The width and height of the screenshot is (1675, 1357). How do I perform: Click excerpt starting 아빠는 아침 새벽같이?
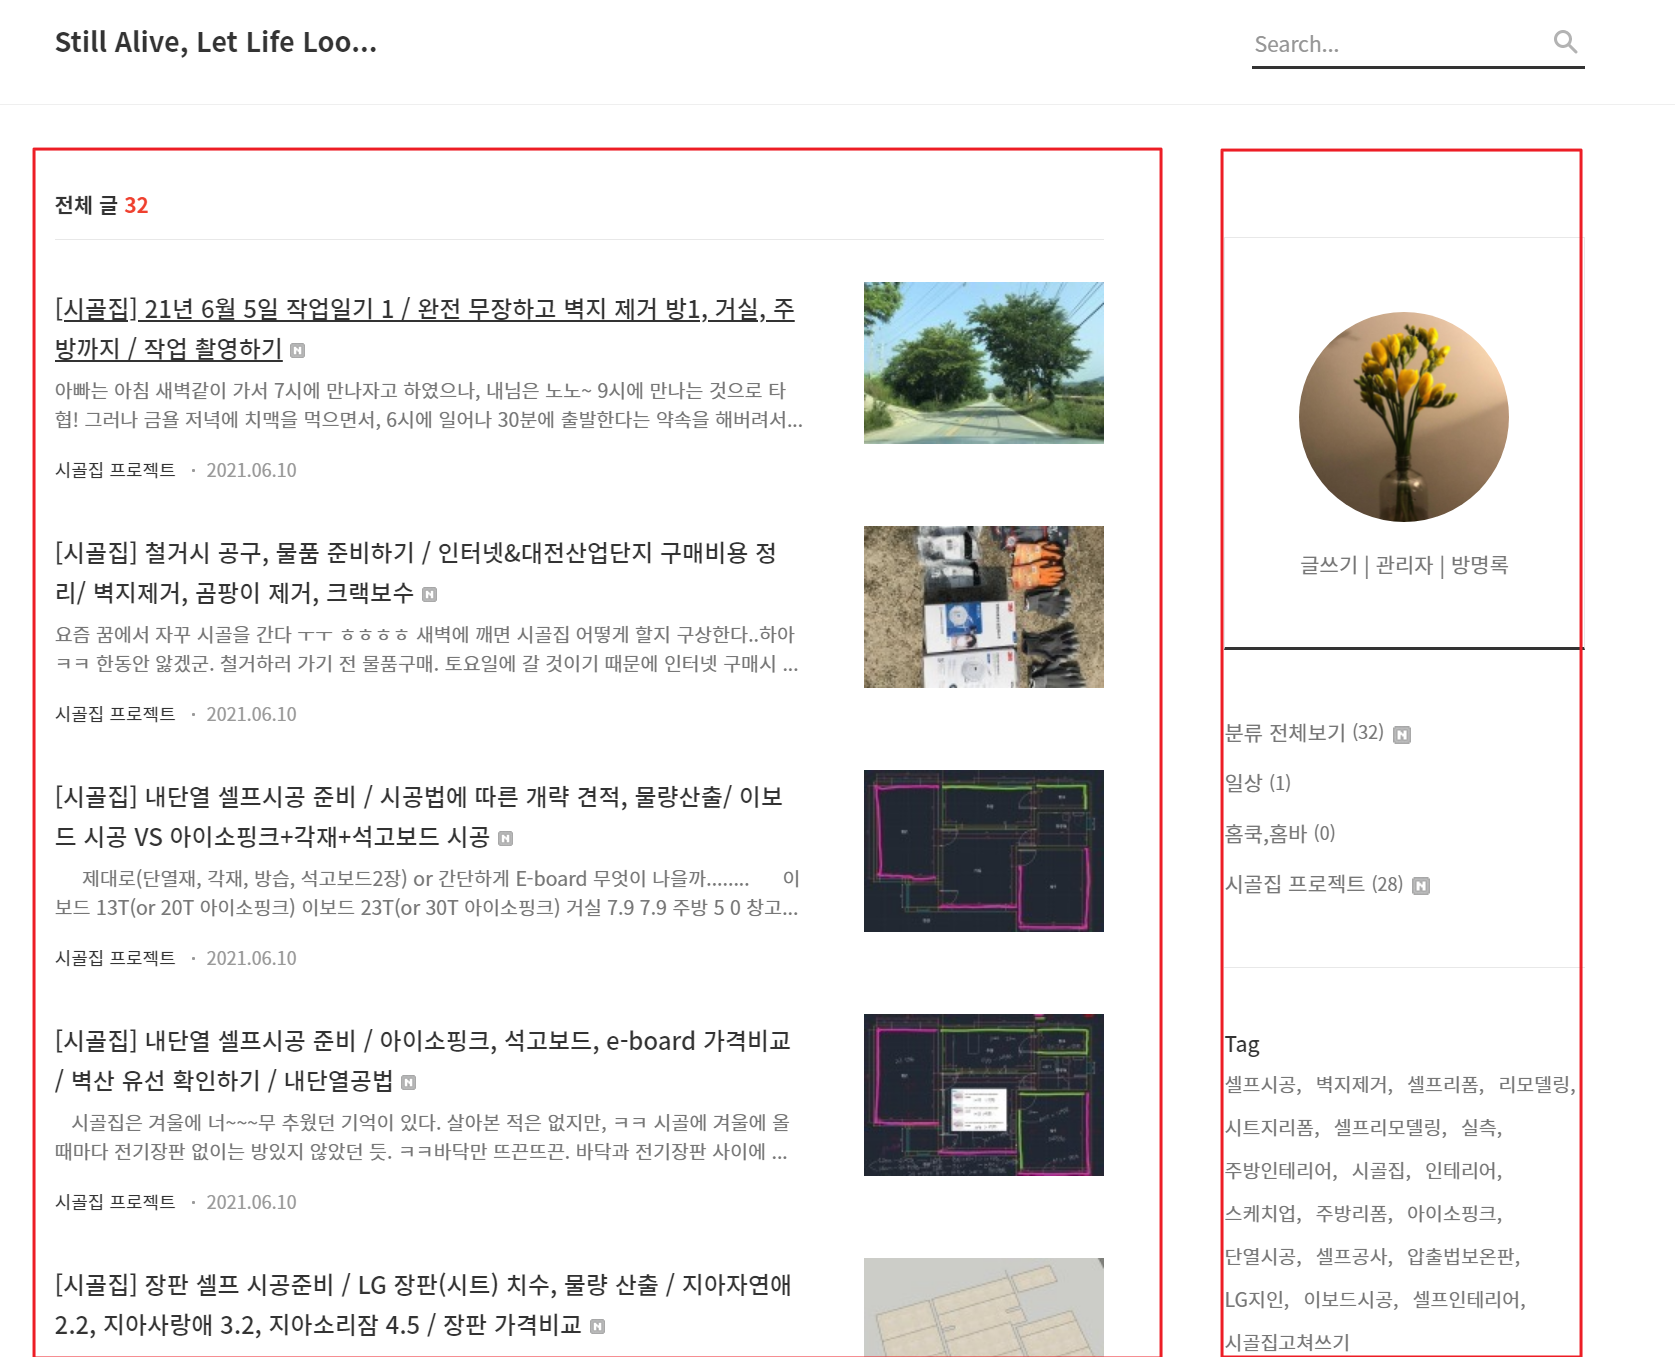[x=429, y=405]
